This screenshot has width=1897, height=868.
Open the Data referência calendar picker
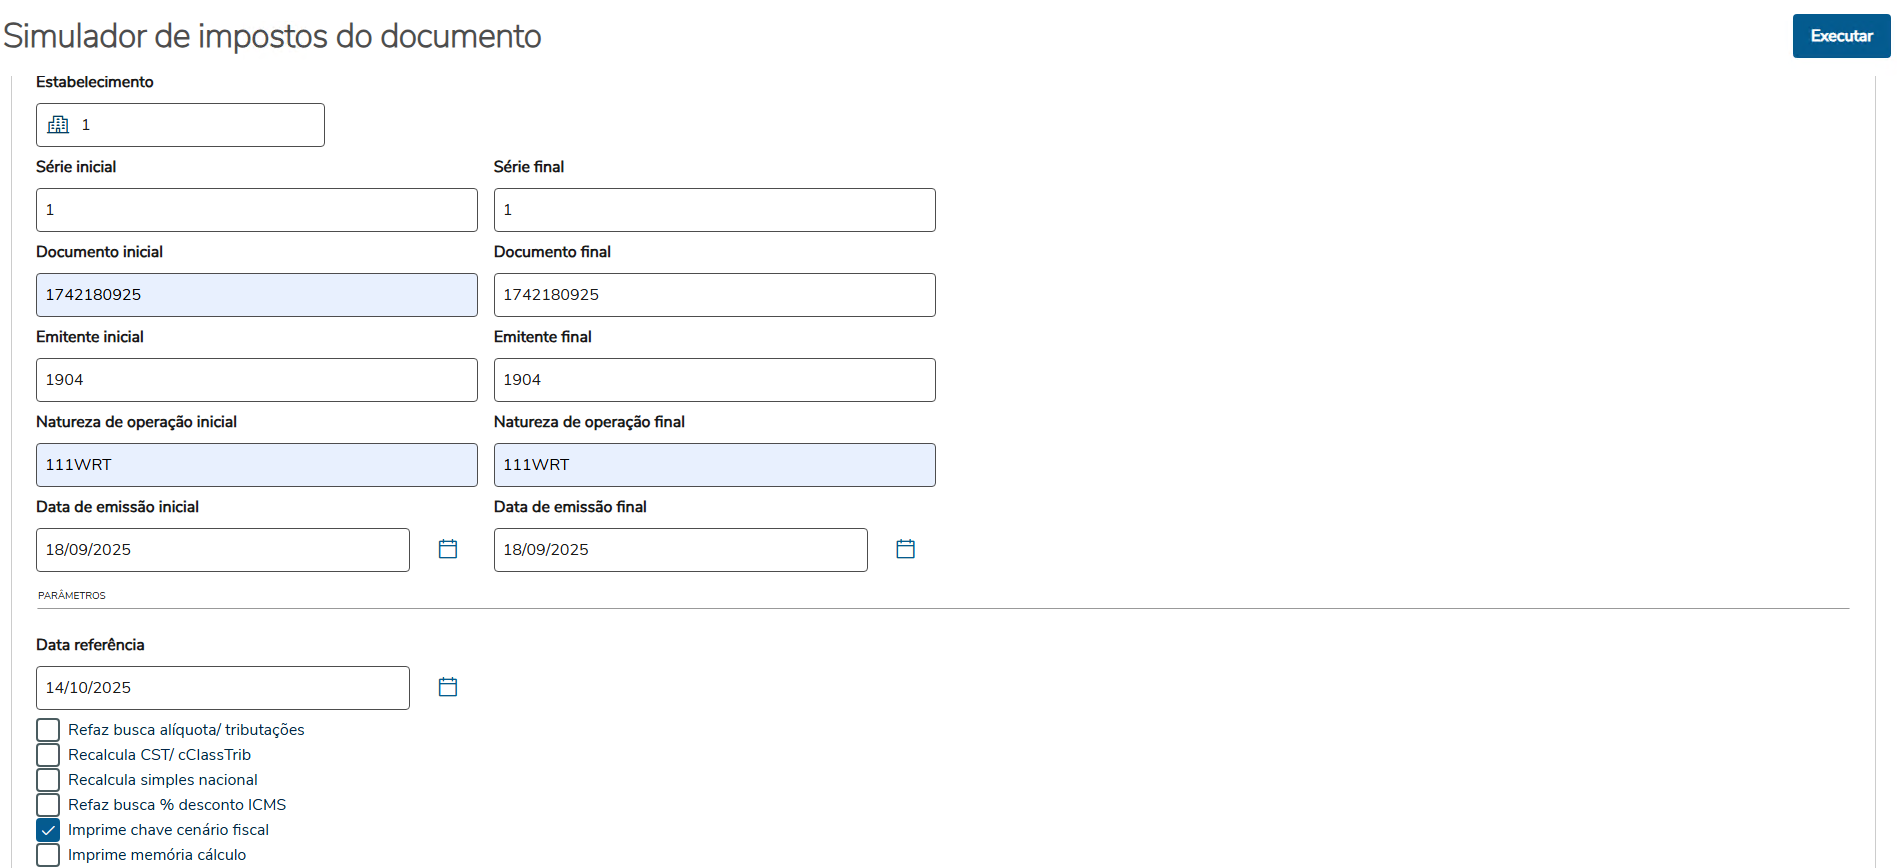(448, 687)
